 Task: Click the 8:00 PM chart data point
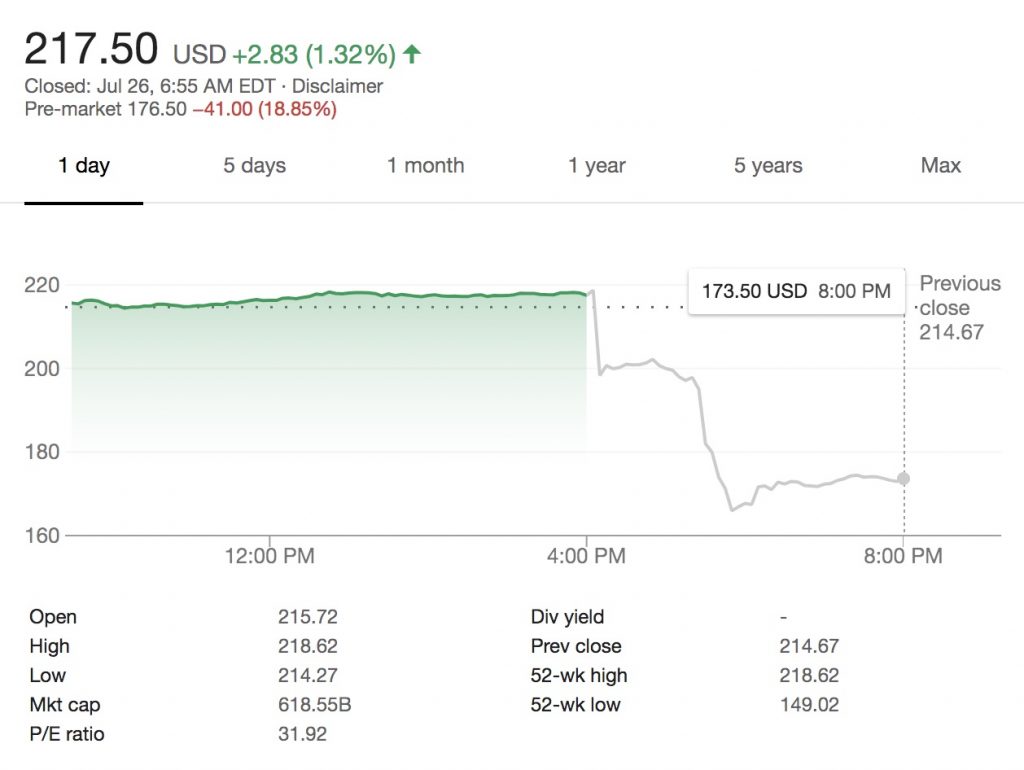click(904, 479)
